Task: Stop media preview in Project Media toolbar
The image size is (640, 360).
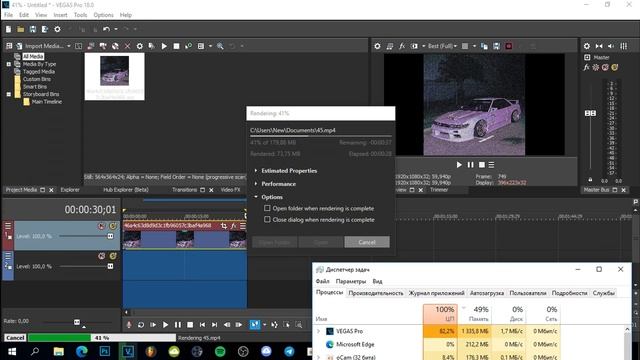Action: (x=176, y=46)
